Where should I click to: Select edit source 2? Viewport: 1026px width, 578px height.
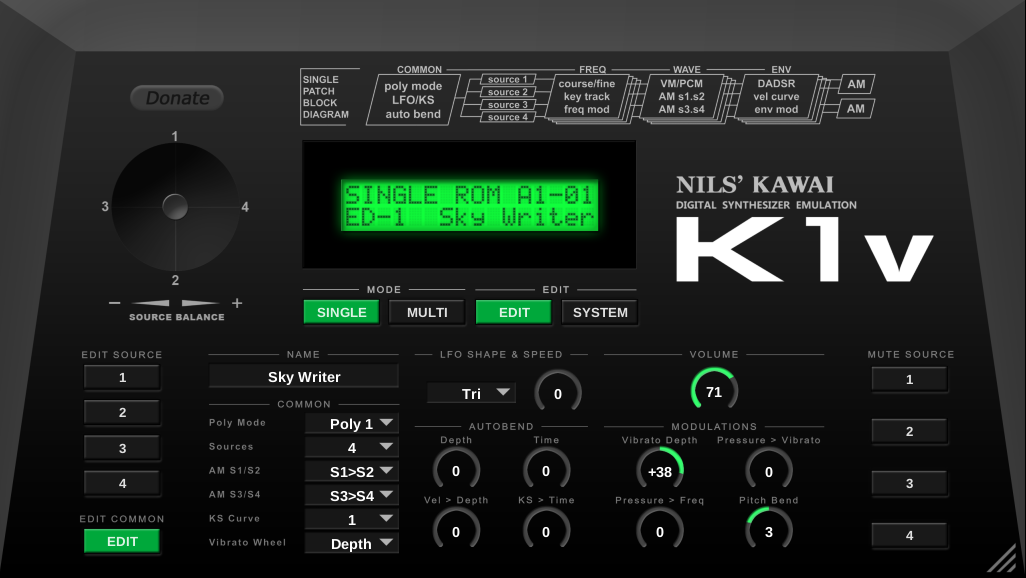[x=122, y=412]
